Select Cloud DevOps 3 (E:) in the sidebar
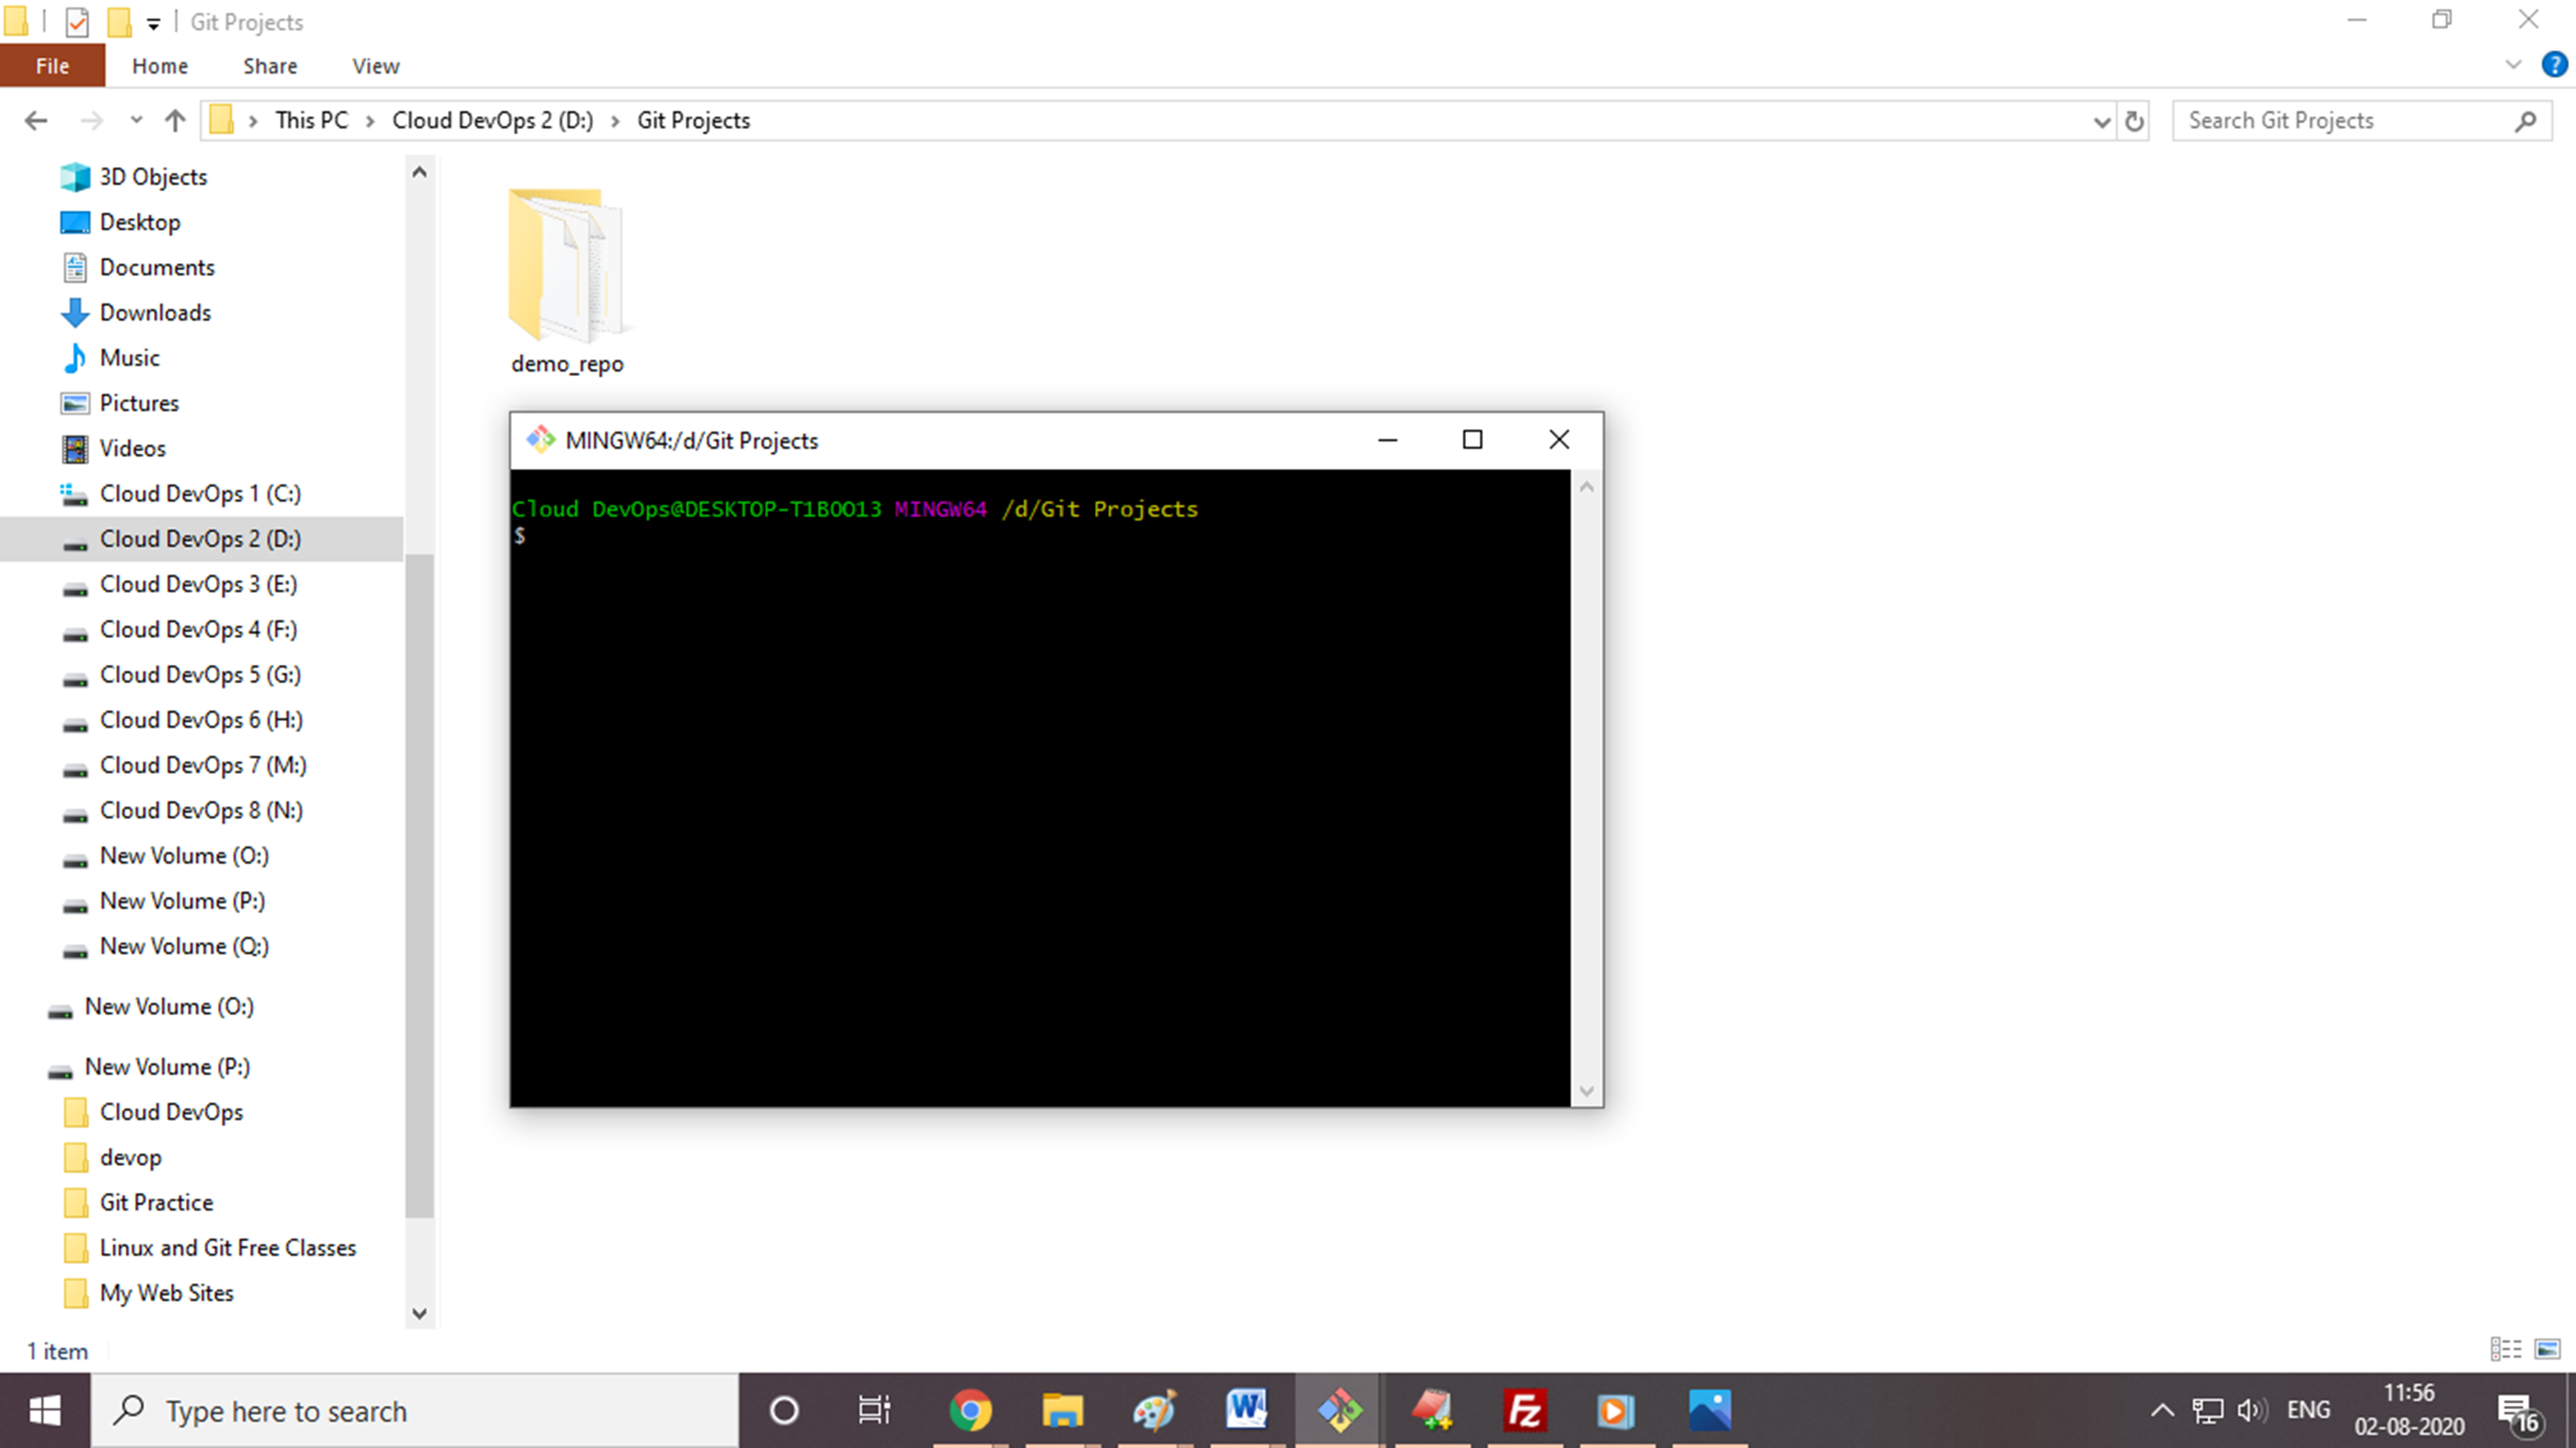The height and width of the screenshot is (1448, 2576). coord(197,584)
